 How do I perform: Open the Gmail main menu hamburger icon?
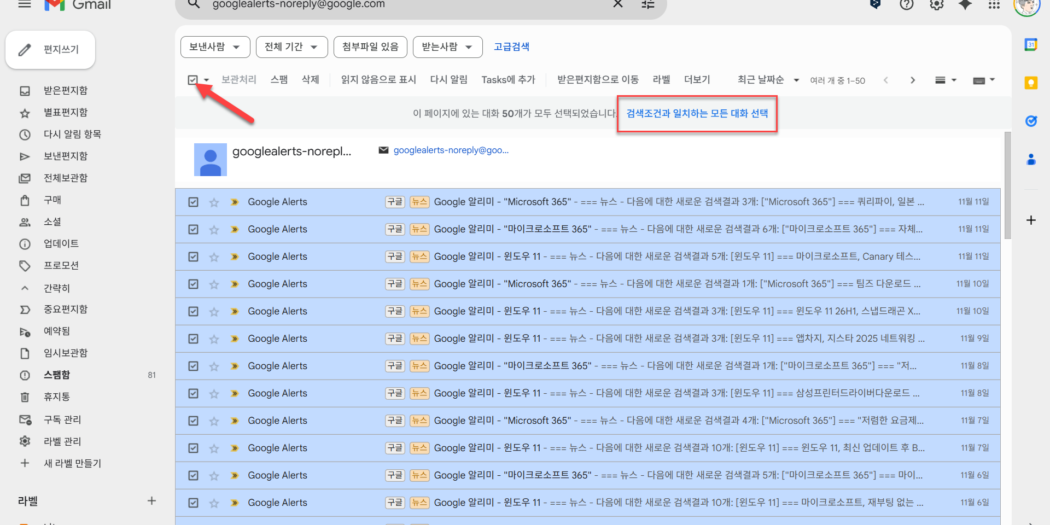click(24, 5)
